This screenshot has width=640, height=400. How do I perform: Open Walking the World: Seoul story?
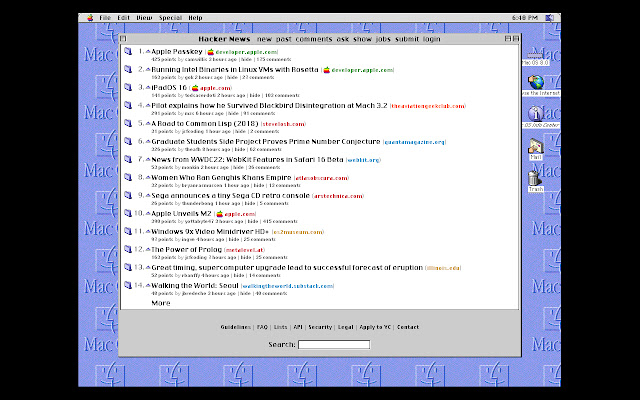click(195, 285)
